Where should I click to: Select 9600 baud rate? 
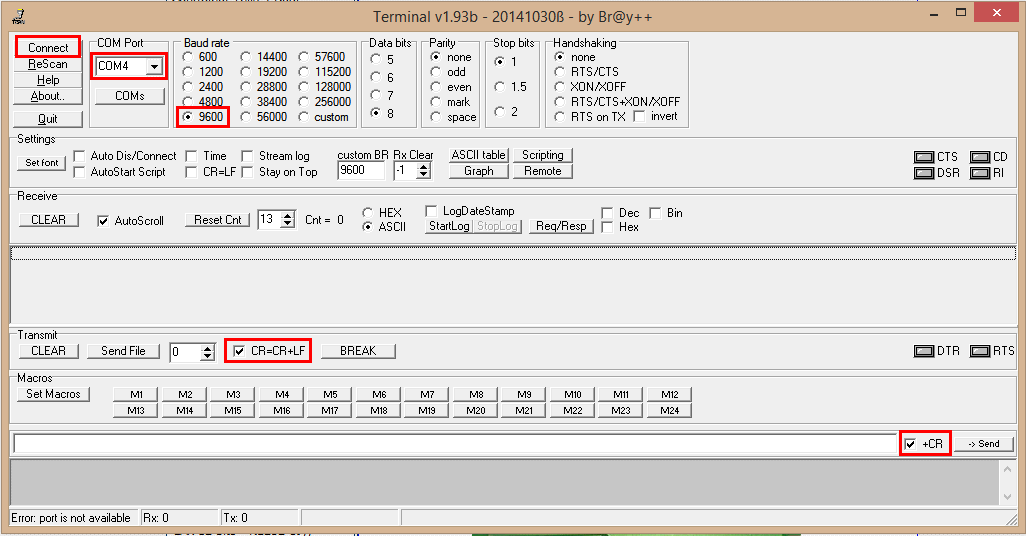[188, 117]
